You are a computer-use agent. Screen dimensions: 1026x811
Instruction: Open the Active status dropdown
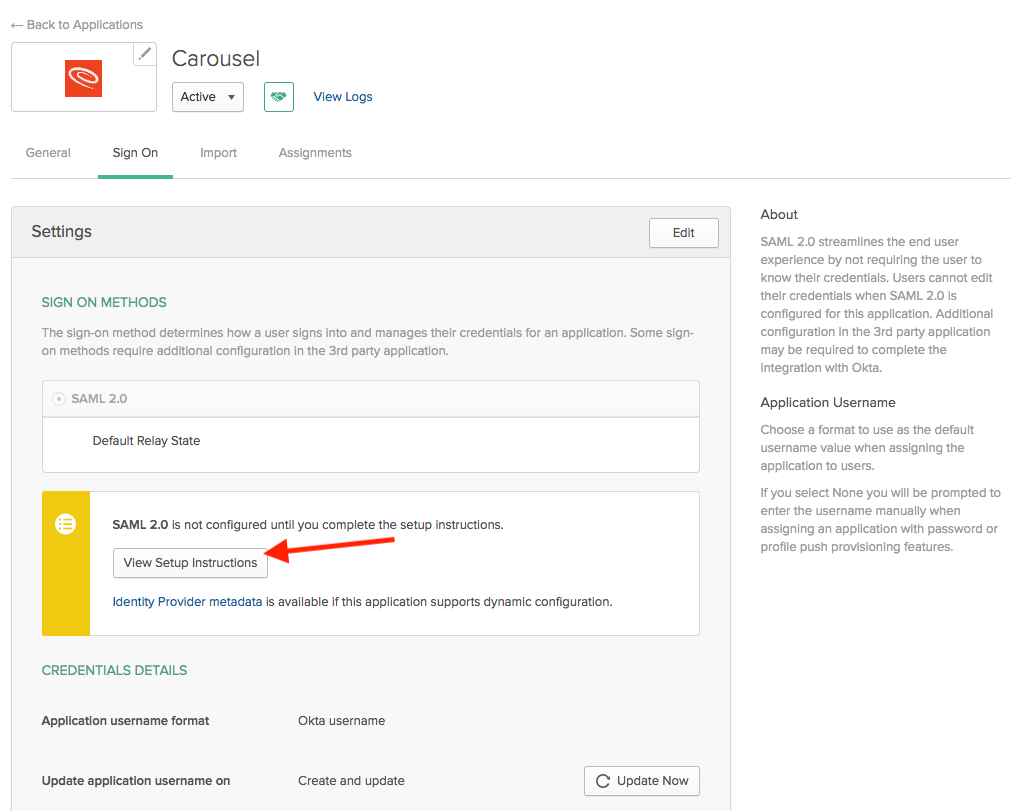pos(207,97)
